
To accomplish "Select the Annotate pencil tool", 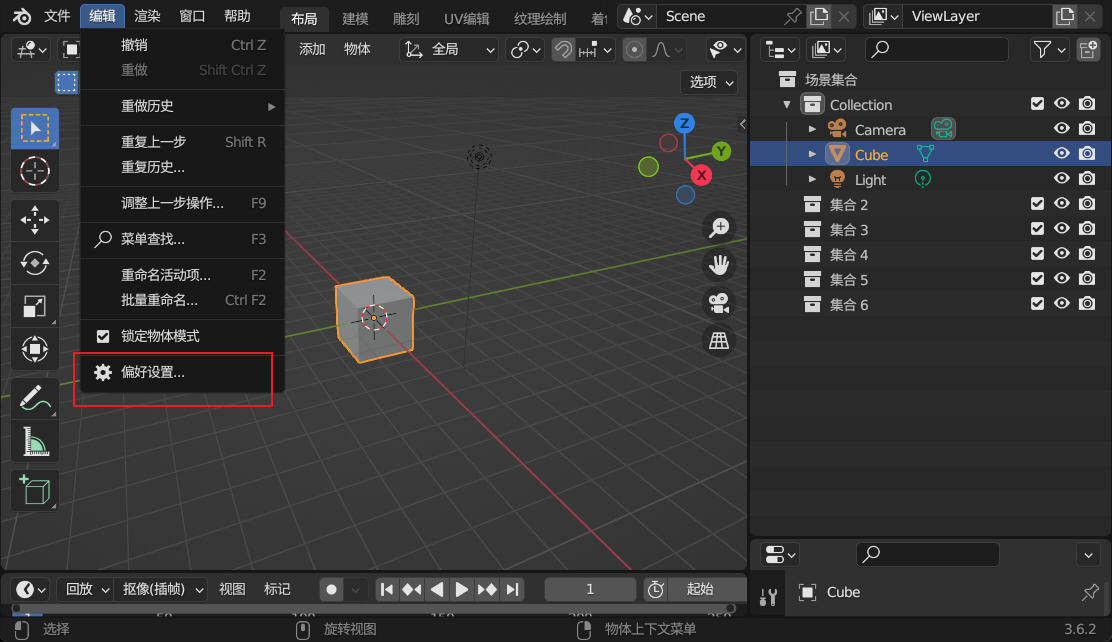I will [35, 397].
